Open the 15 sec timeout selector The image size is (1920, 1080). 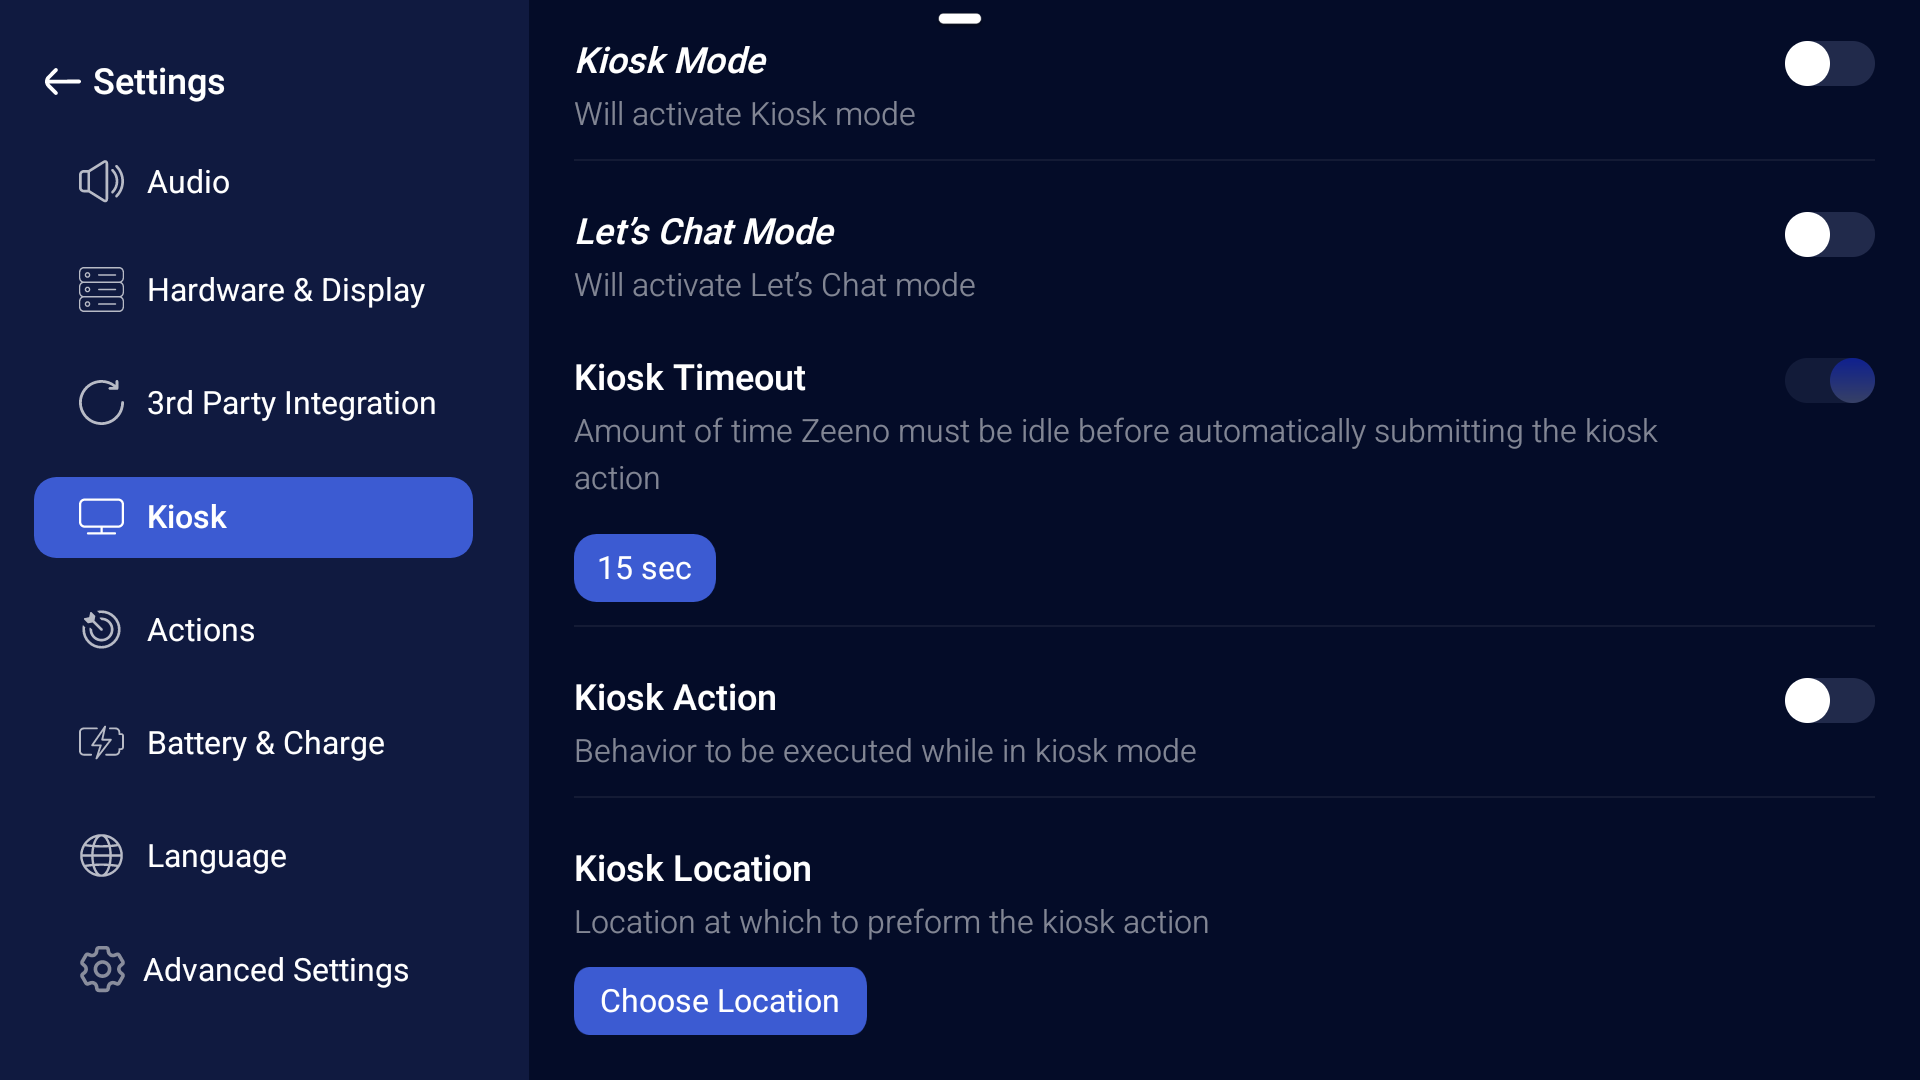(x=644, y=568)
